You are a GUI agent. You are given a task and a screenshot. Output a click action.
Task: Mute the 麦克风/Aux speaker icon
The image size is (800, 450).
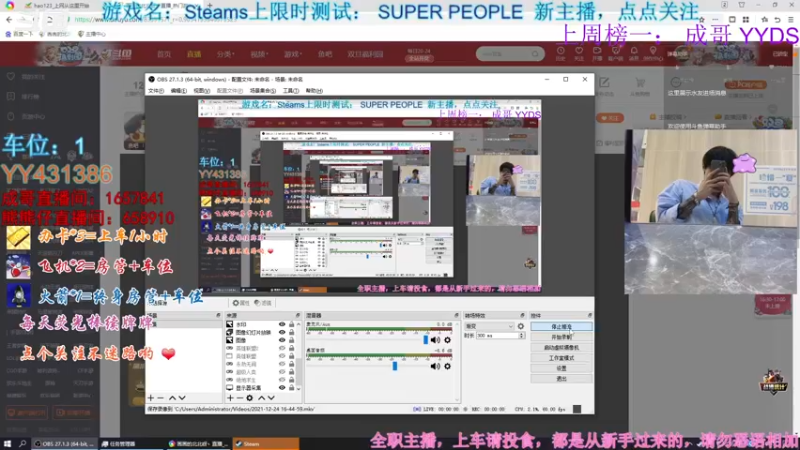435,340
